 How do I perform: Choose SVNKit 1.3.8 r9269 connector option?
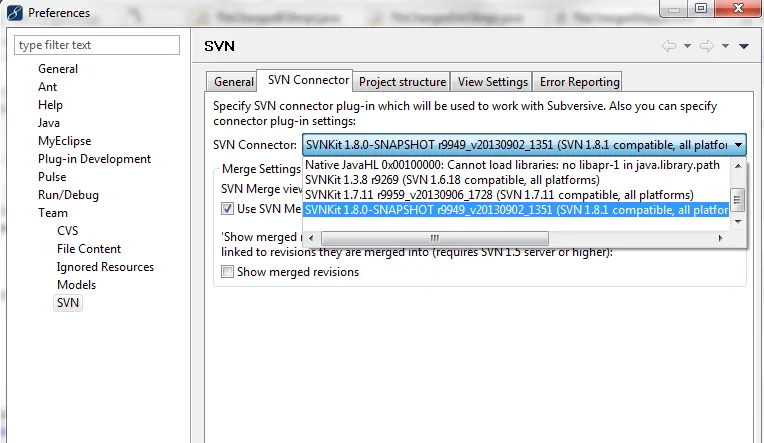click(516, 180)
